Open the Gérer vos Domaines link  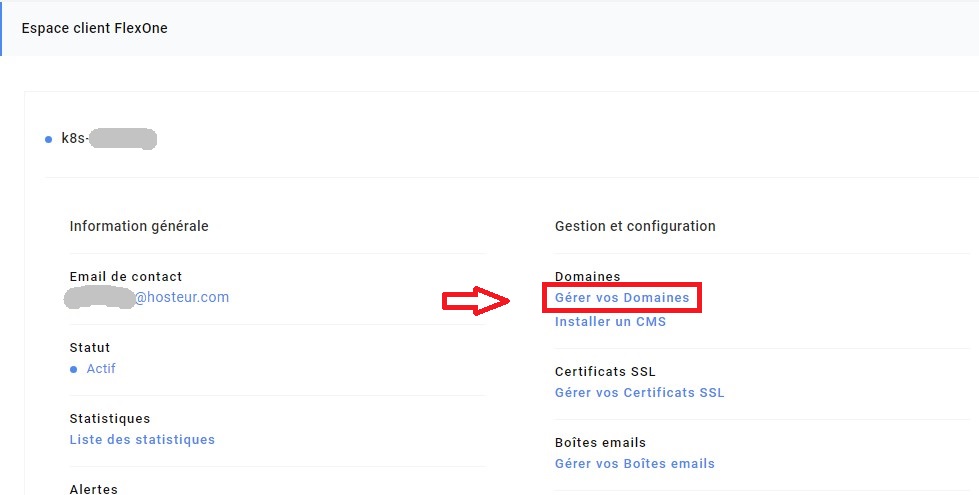(x=622, y=298)
